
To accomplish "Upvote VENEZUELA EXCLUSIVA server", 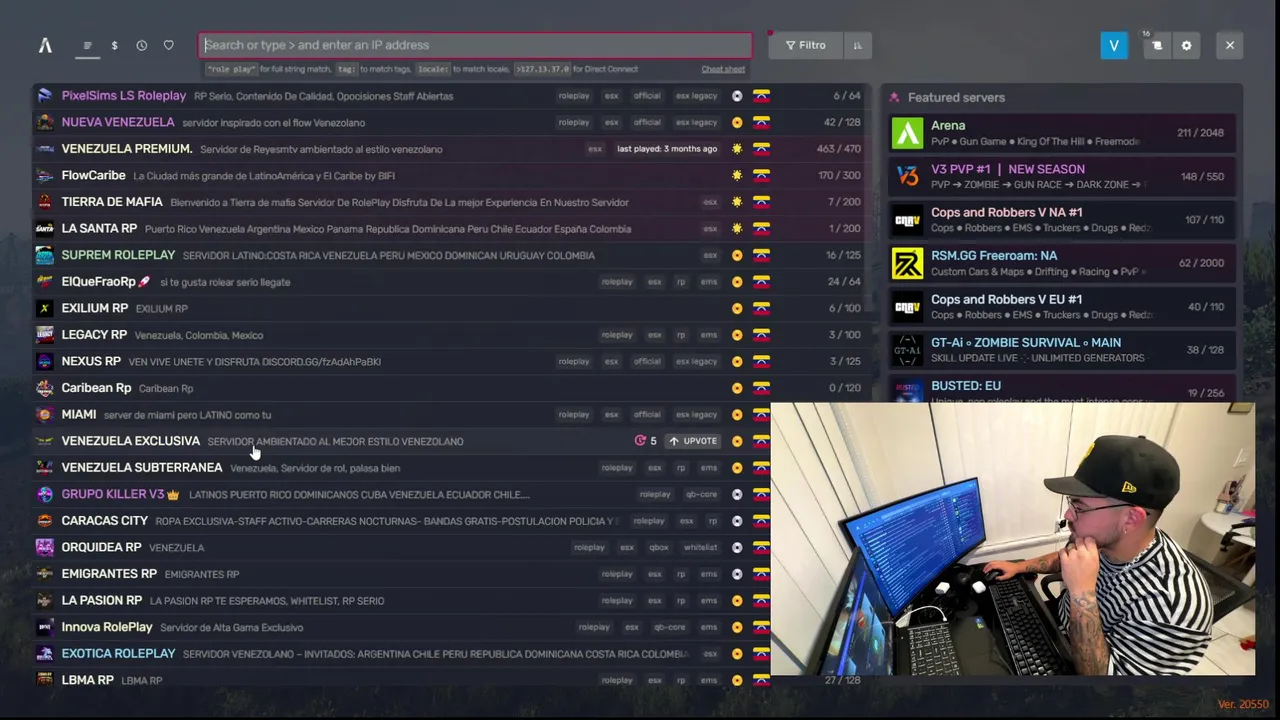I will pyautogui.click(x=693, y=441).
